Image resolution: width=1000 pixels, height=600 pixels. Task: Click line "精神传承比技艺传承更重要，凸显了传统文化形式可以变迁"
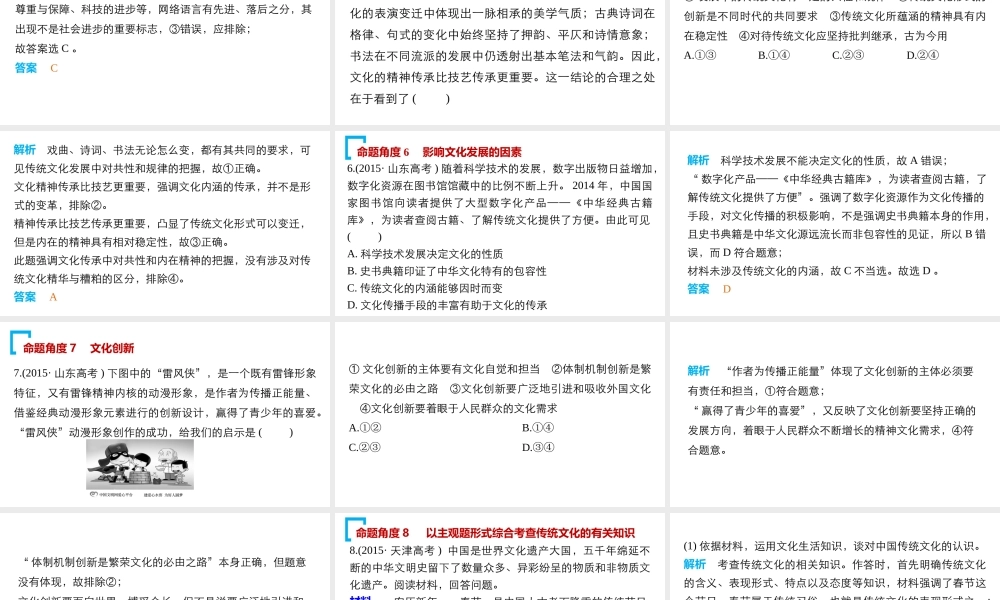[x=160, y=224]
